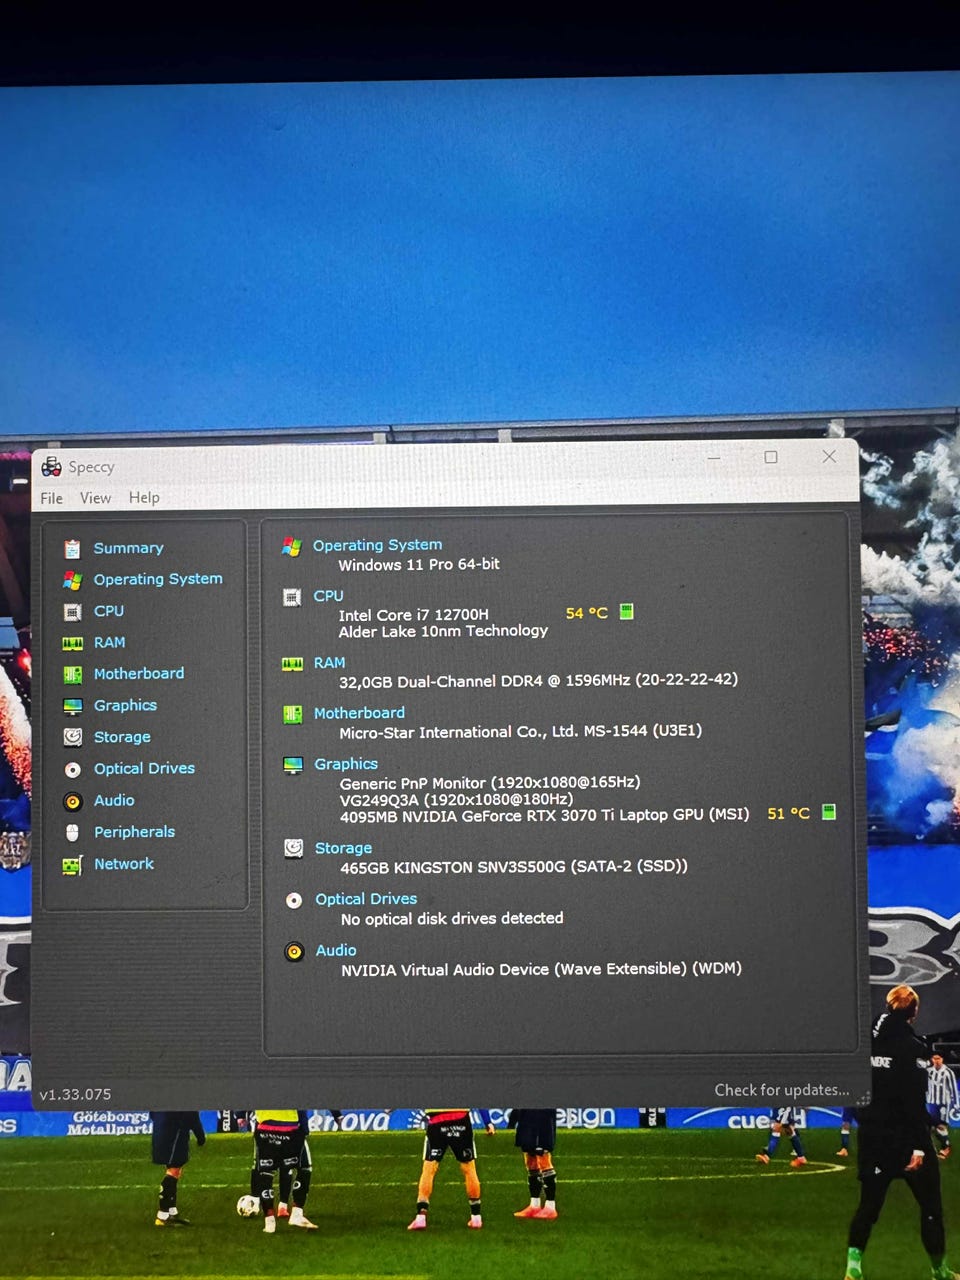Select Audio in the sidebar
This screenshot has height=1280, width=960.
pyautogui.click(x=114, y=801)
